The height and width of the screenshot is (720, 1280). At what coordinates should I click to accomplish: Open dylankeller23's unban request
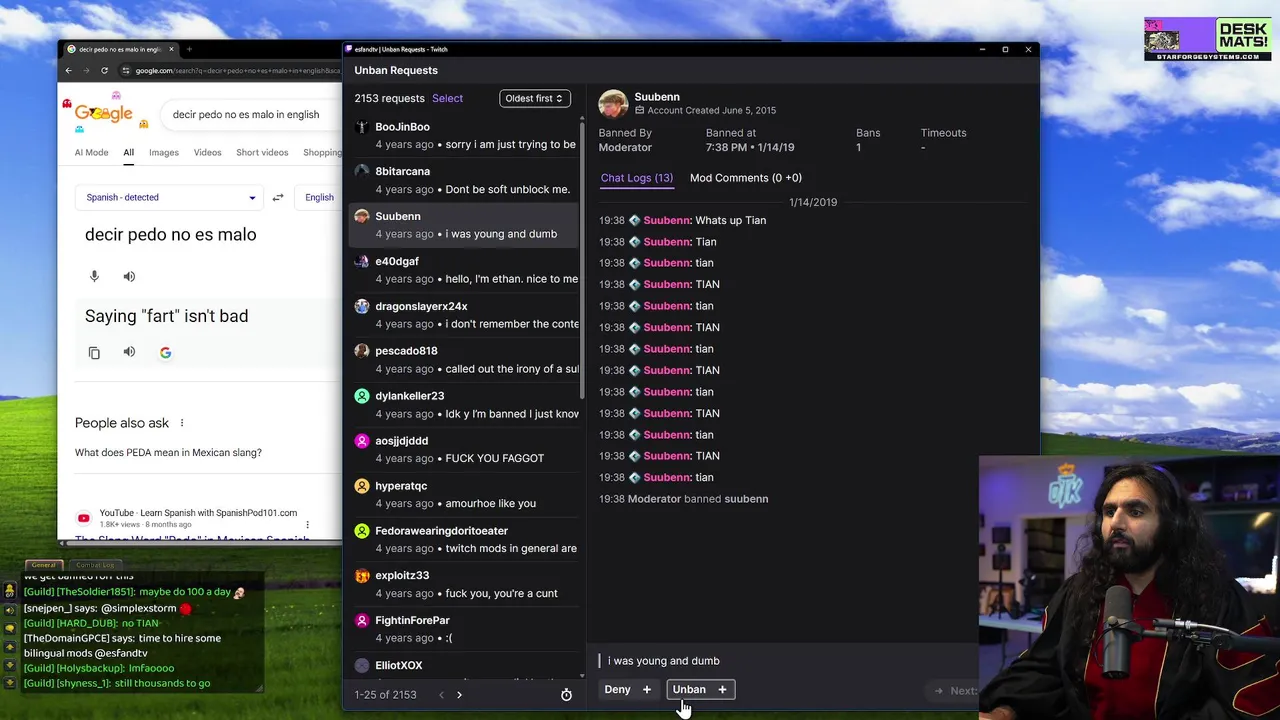pyautogui.click(x=465, y=405)
